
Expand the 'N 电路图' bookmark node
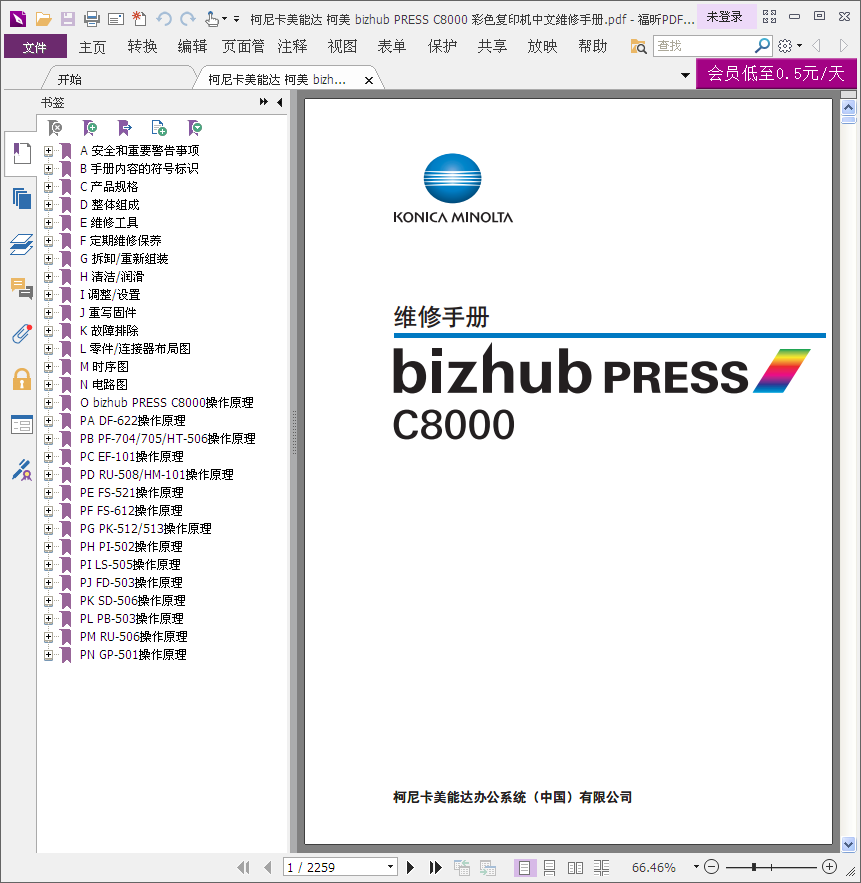pos(48,385)
